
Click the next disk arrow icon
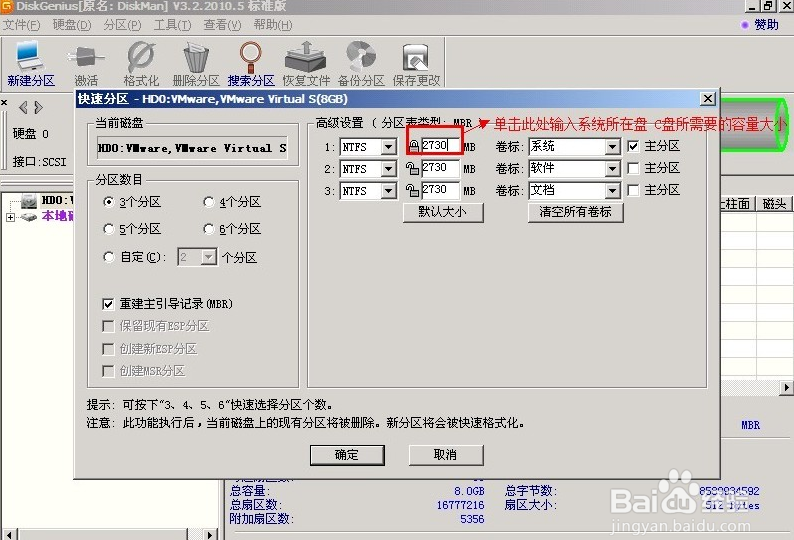point(38,107)
